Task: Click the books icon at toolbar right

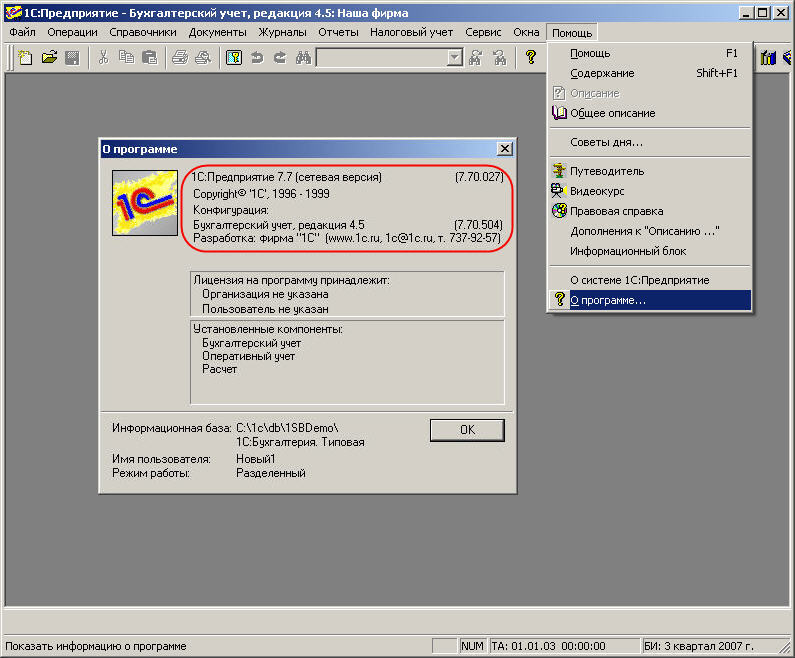Action: click(768, 57)
